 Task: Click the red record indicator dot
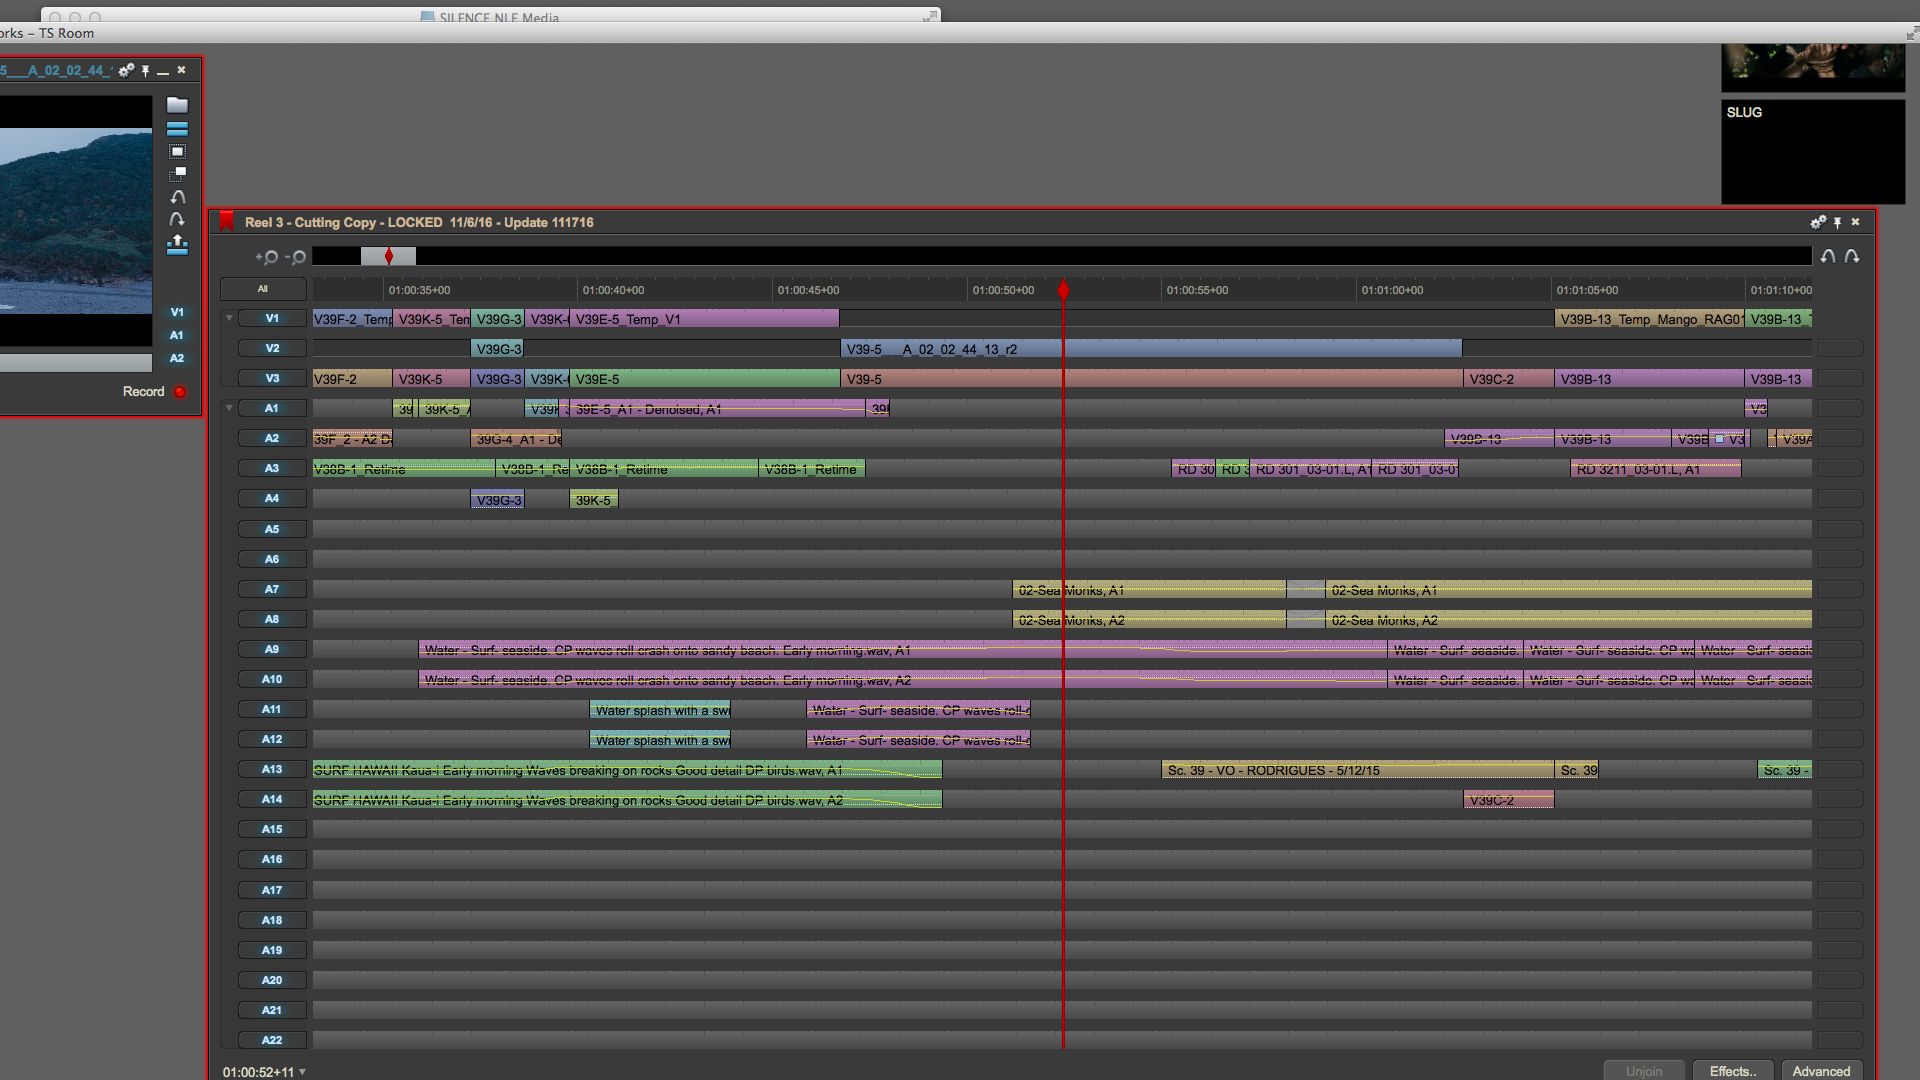pyautogui.click(x=180, y=392)
